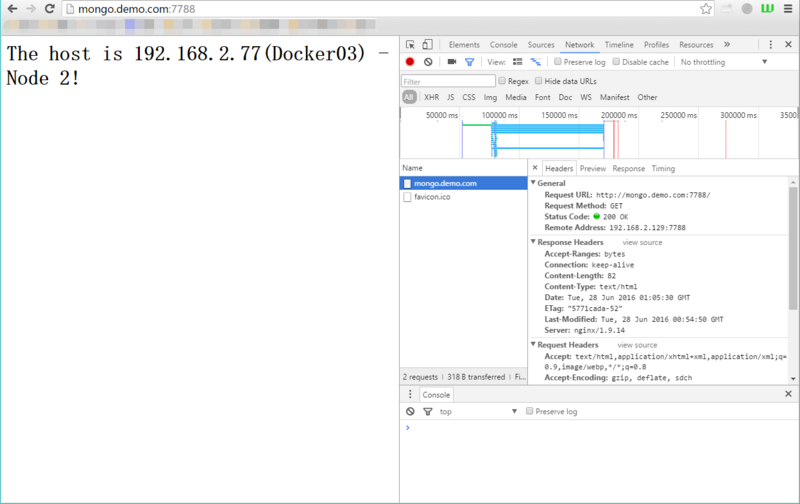Capture screenshots with camera icon

pyautogui.click(x=452, y=62)
